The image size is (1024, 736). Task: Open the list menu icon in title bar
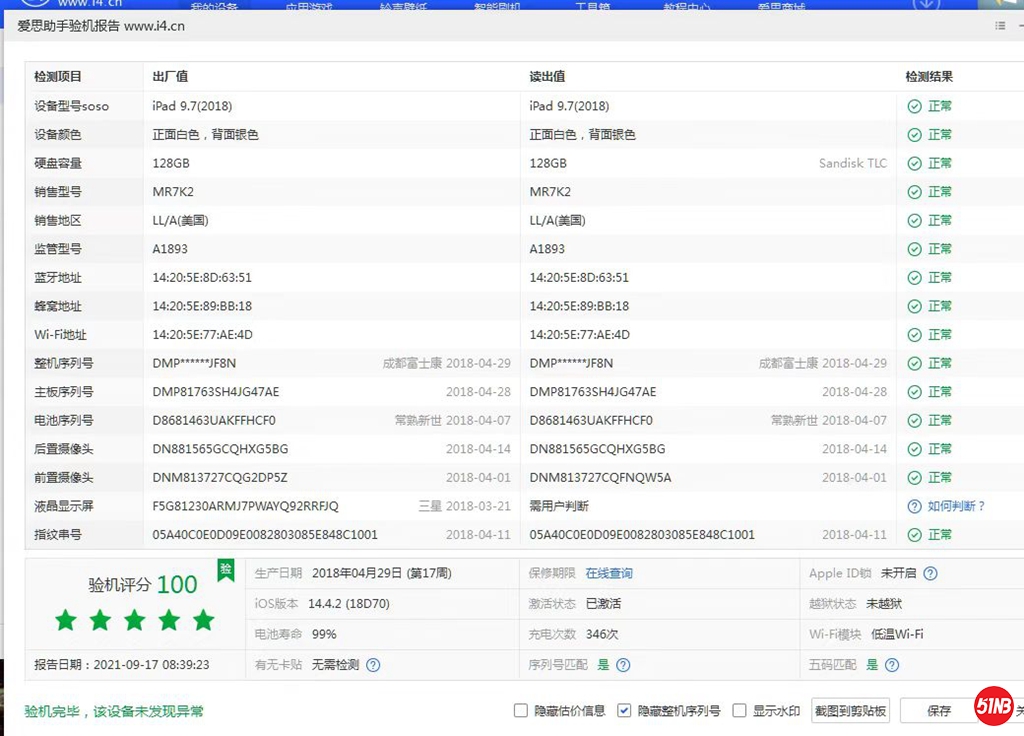1000,26
